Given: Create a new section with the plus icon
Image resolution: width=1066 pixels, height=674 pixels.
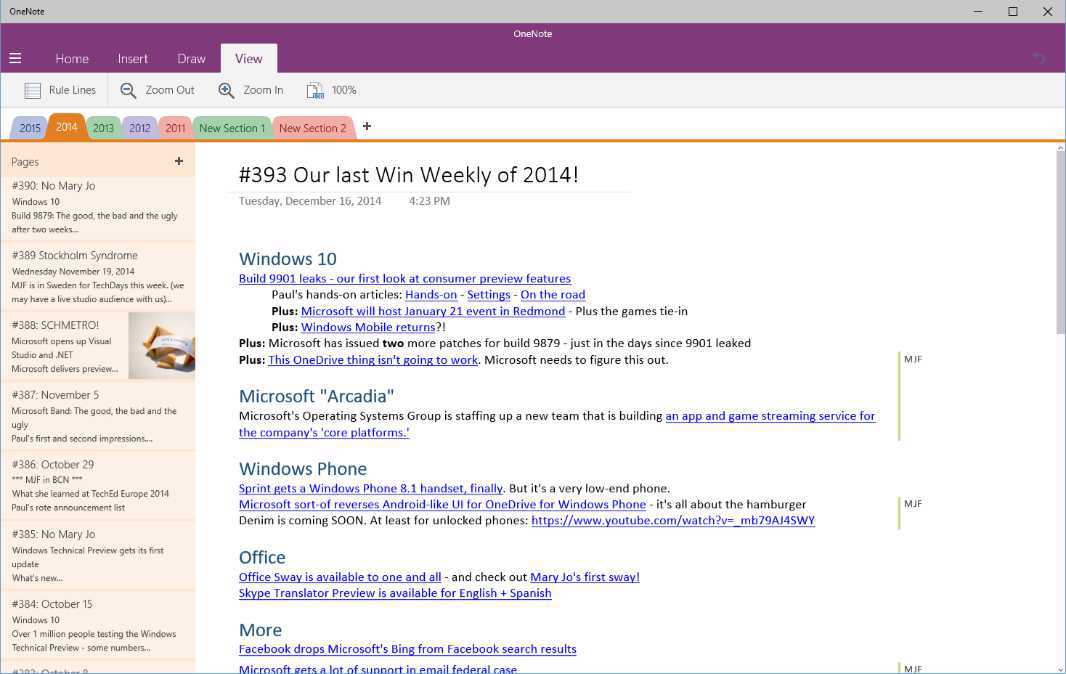Looking at the screenshot, I should coord(366,127).
